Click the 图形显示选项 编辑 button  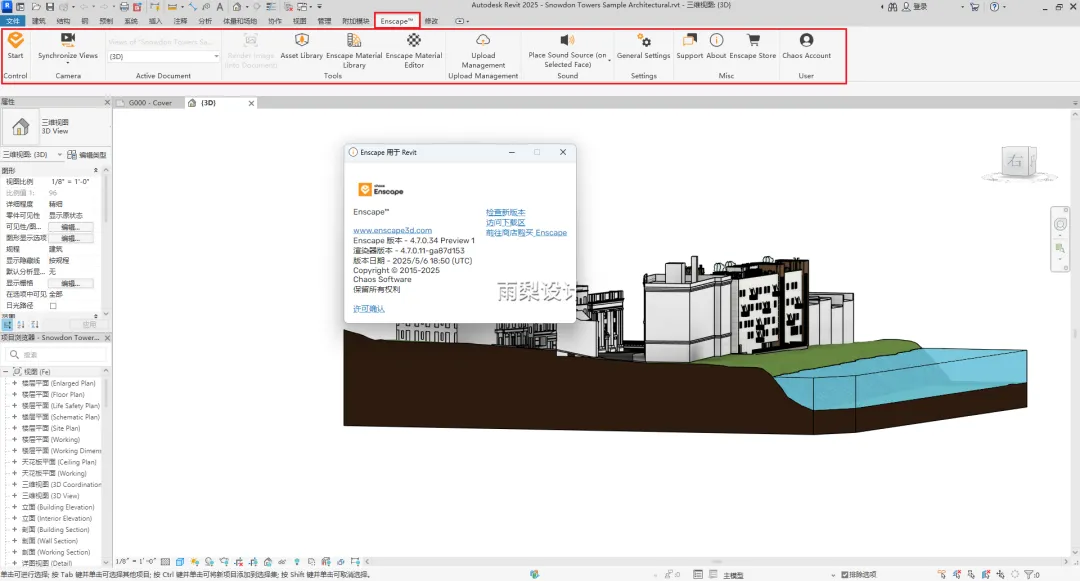pos(70,238)
